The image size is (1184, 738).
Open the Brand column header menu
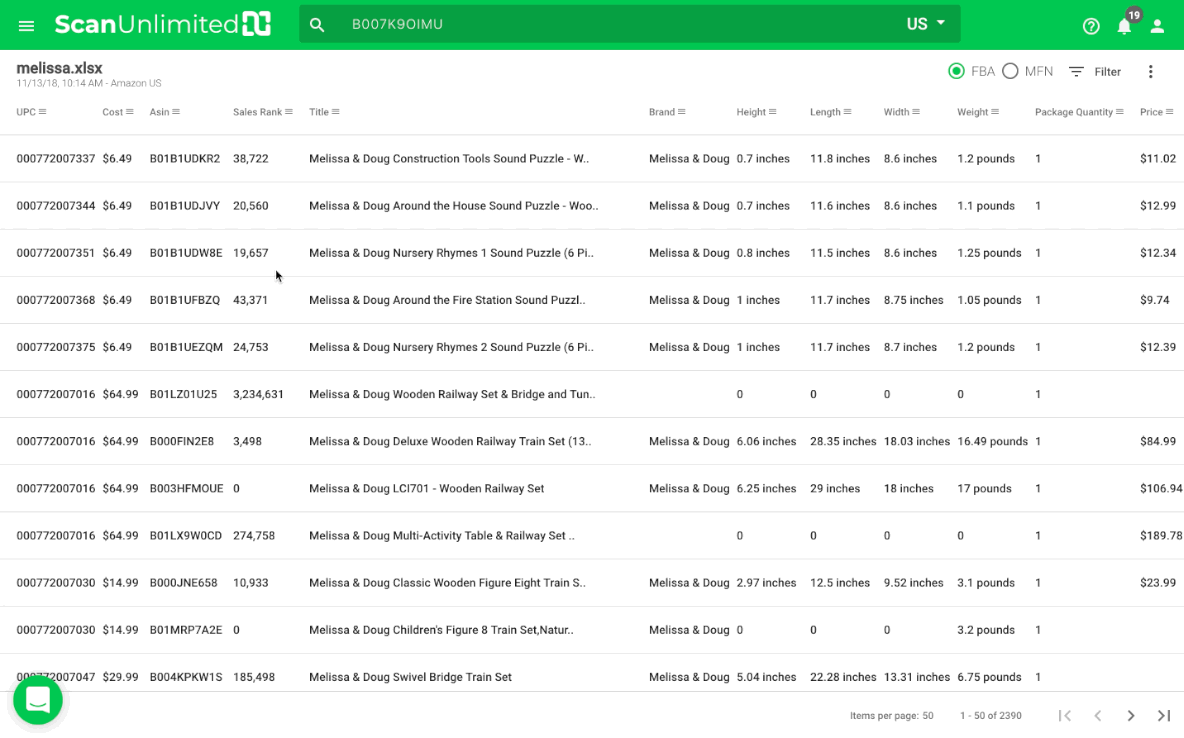point(682,112)
